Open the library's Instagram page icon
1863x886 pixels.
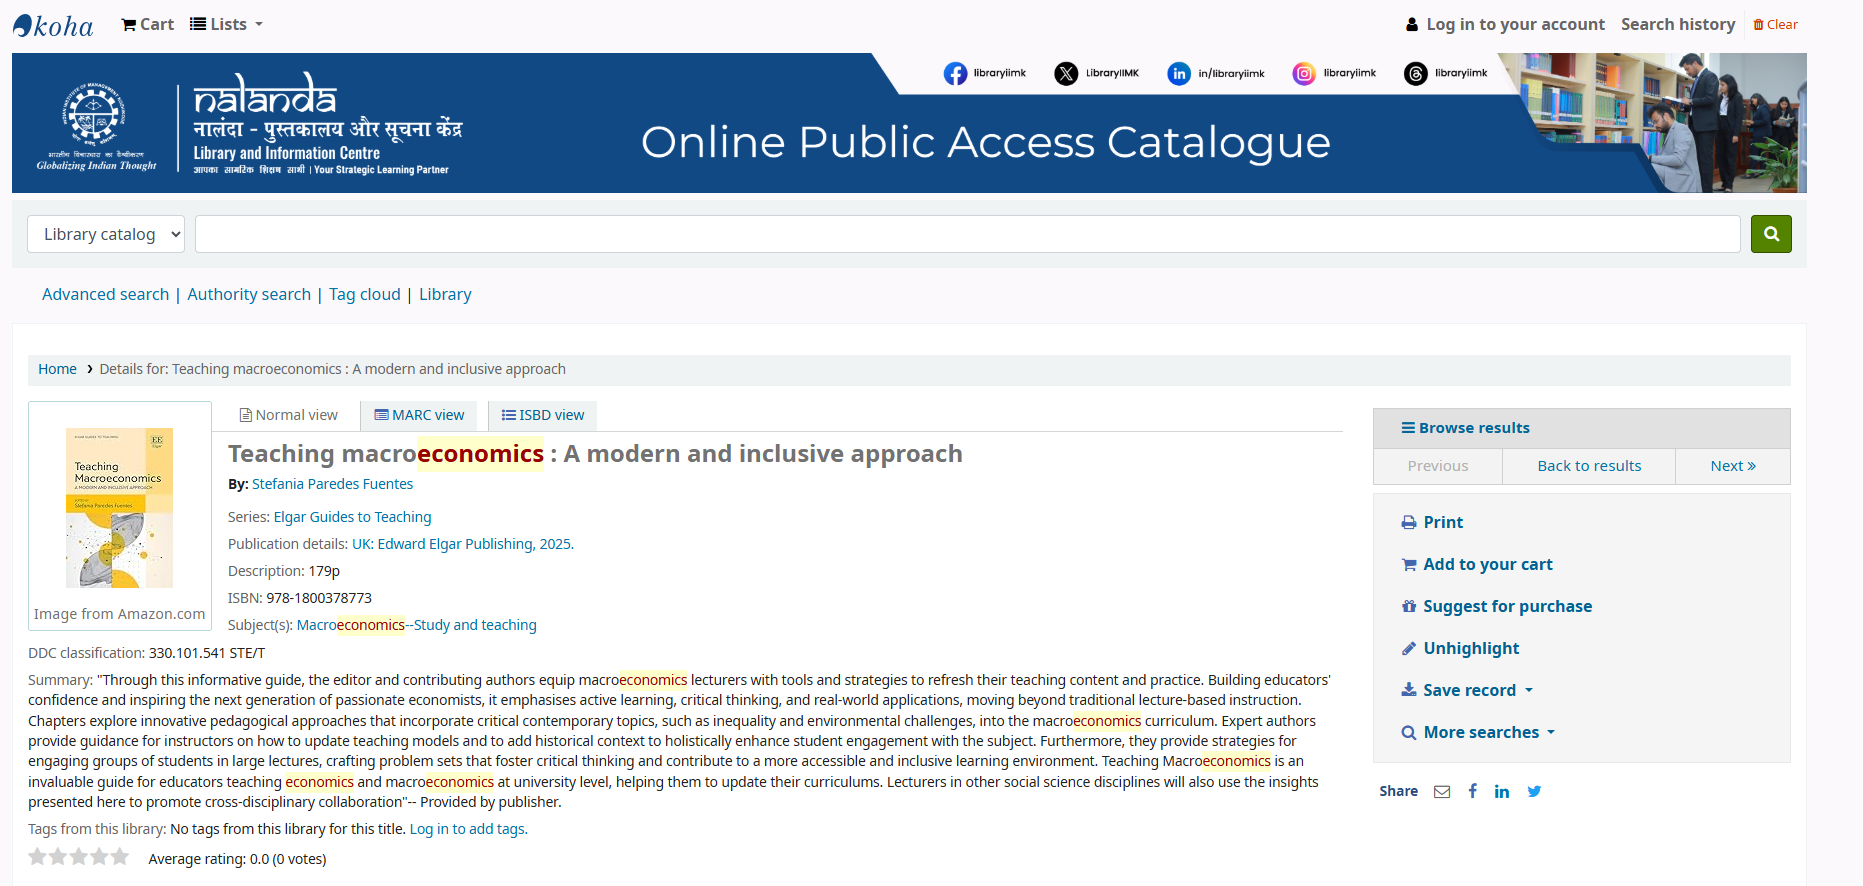point(1304,74)
